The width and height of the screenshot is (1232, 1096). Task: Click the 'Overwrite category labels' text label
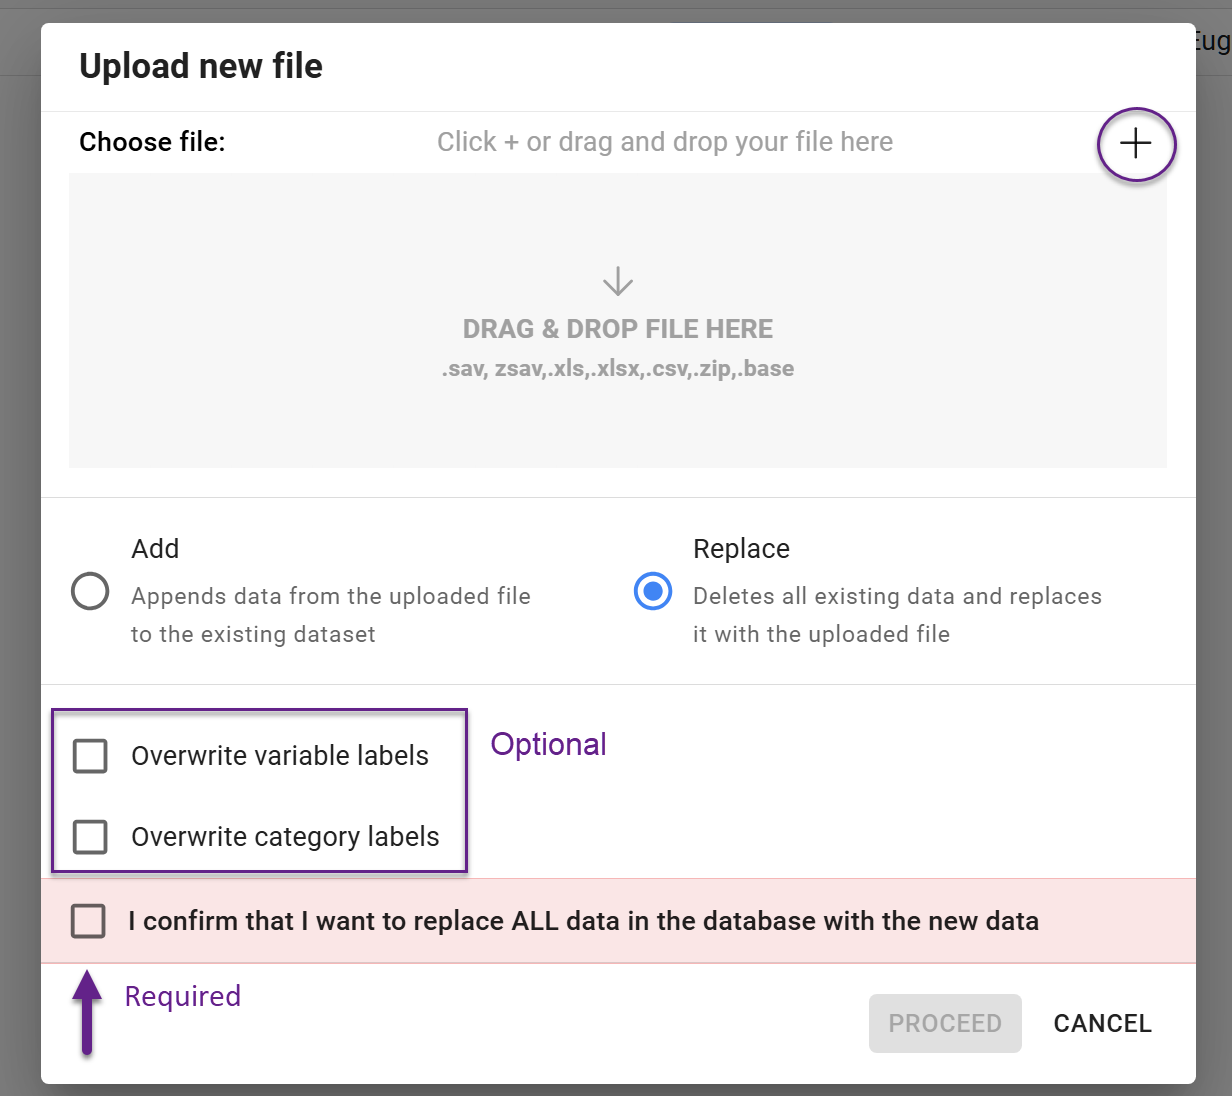285,837
